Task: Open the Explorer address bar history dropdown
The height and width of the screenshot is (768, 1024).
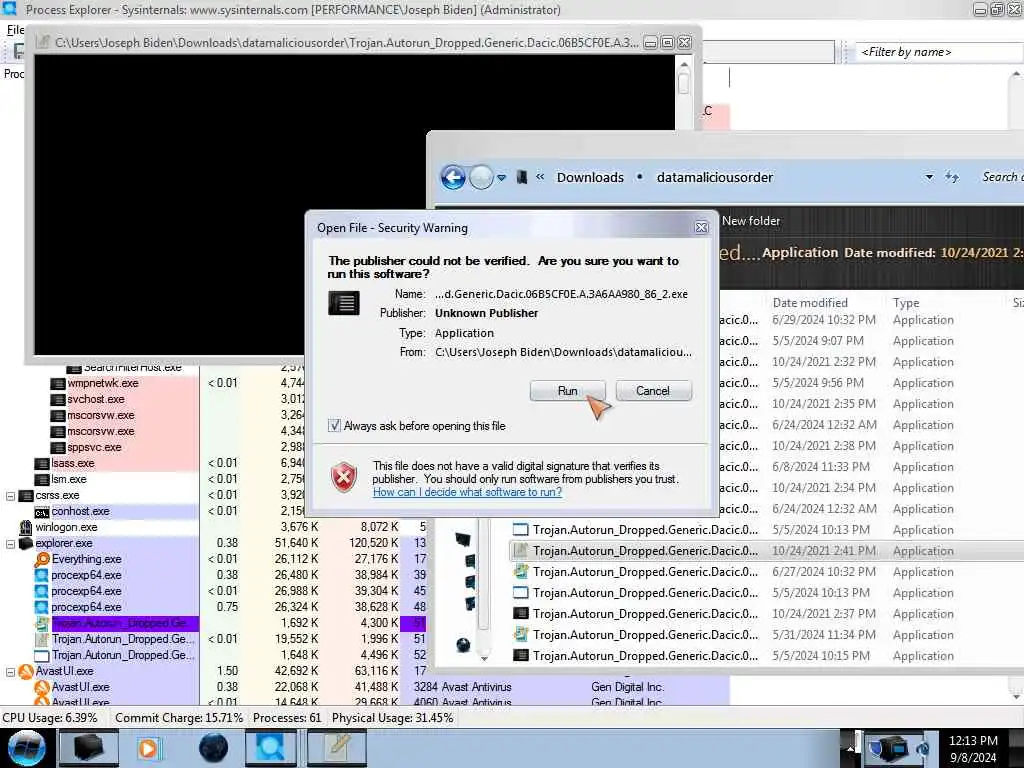Action: click(929, 177)
